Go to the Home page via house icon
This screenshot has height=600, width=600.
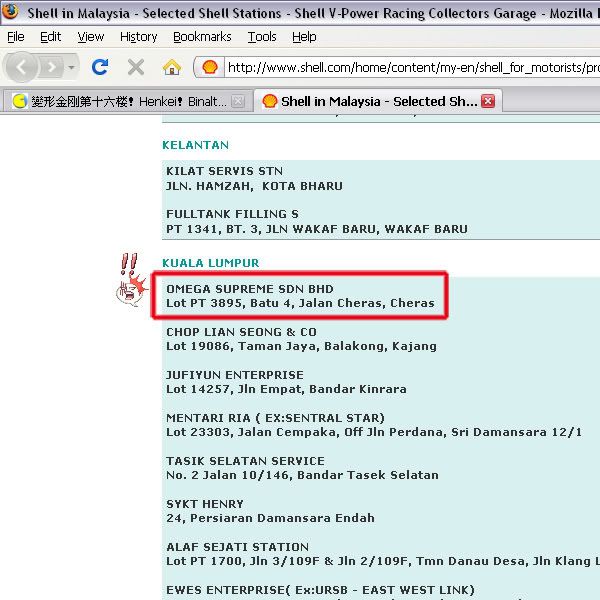tap(172, 68)
